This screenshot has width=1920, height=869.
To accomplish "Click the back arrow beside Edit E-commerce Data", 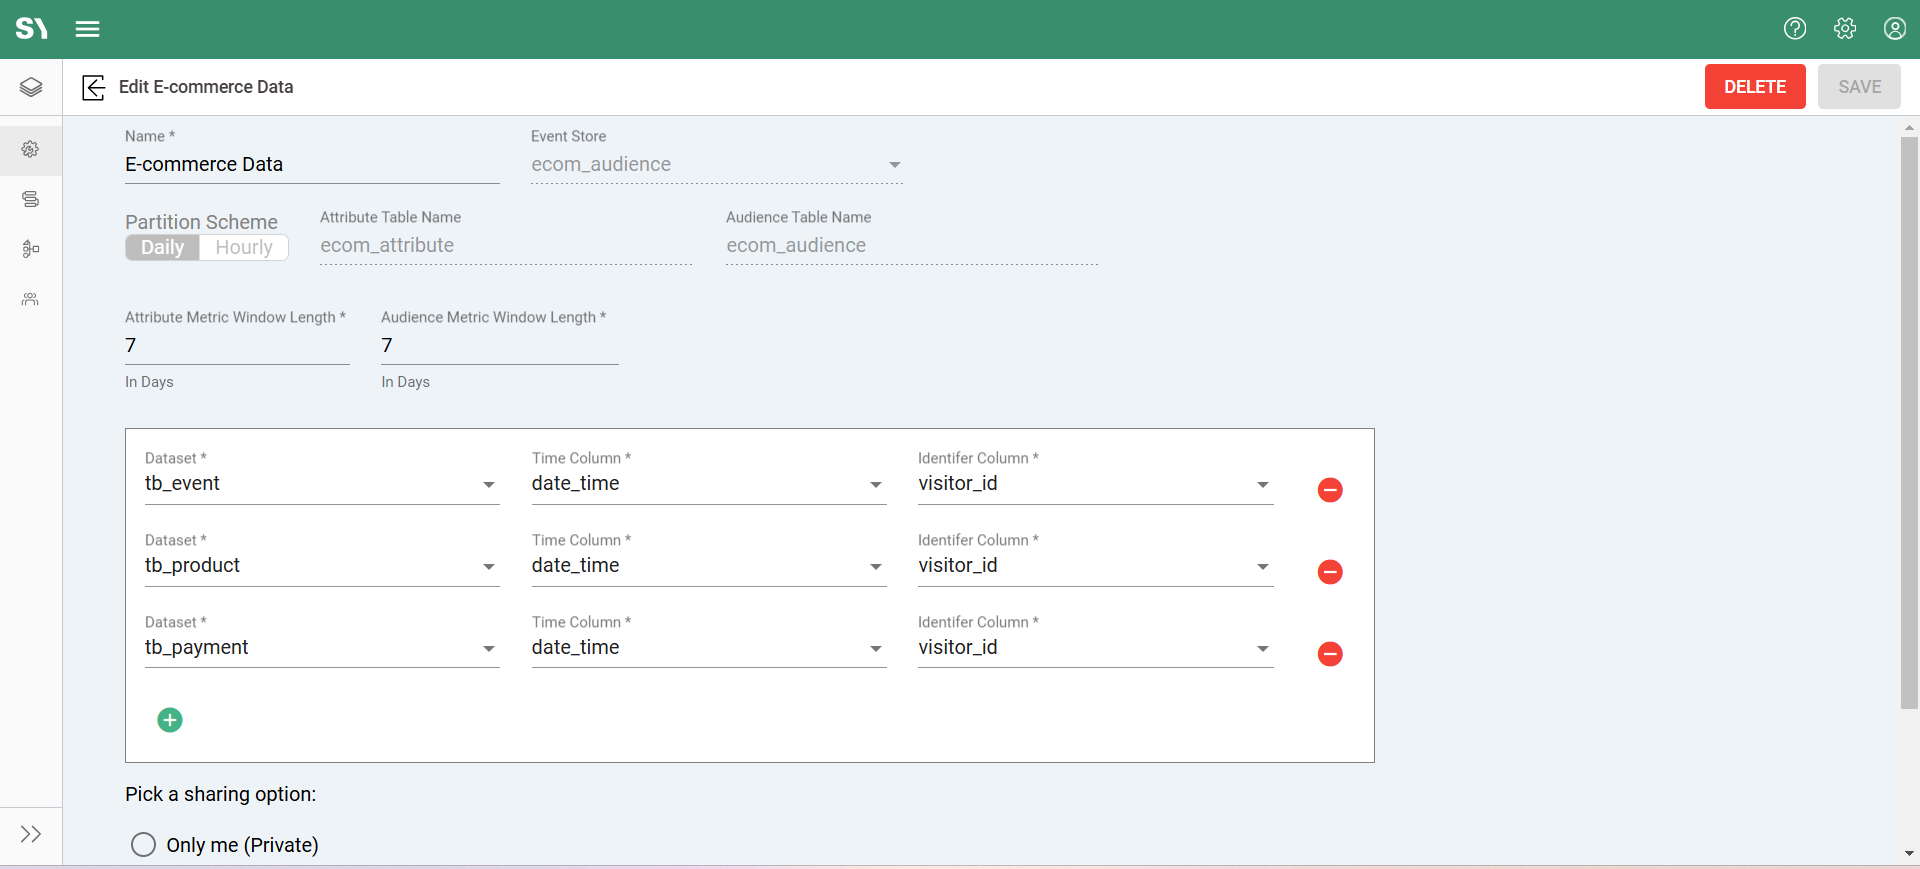I will pyautogui.click(x=93, y=87).
